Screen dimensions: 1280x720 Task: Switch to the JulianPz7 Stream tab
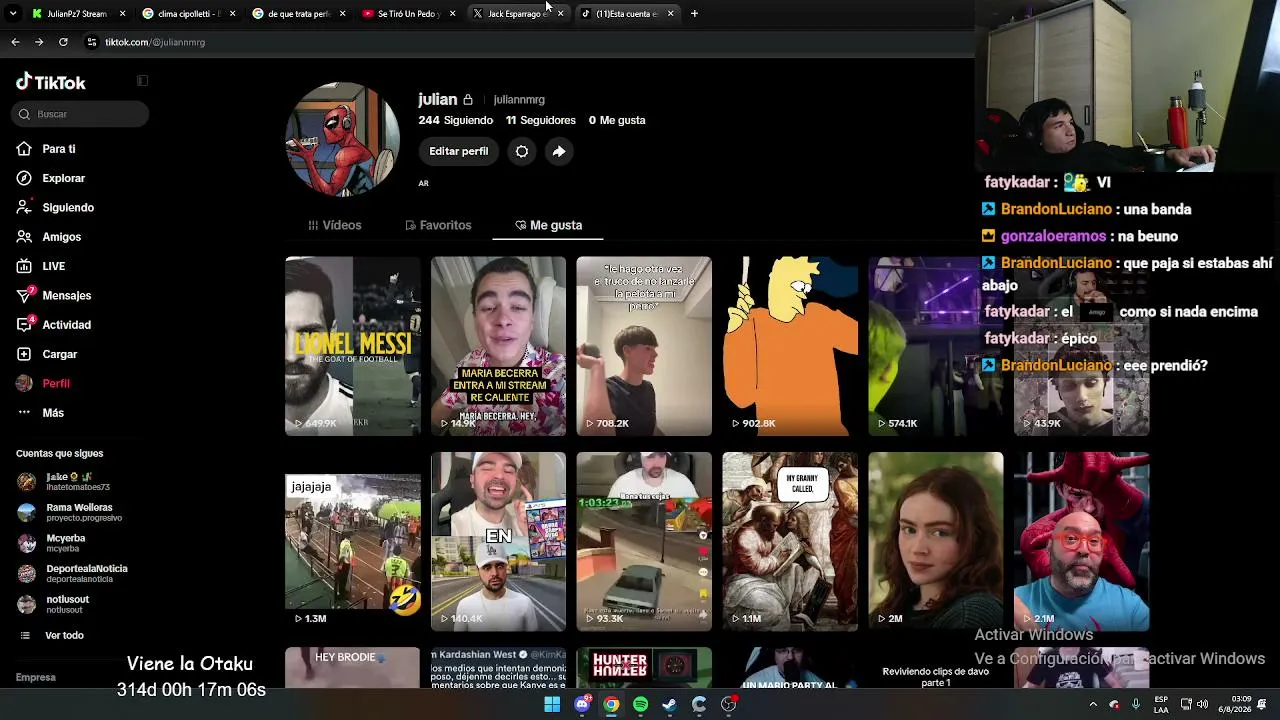point(78,14)
